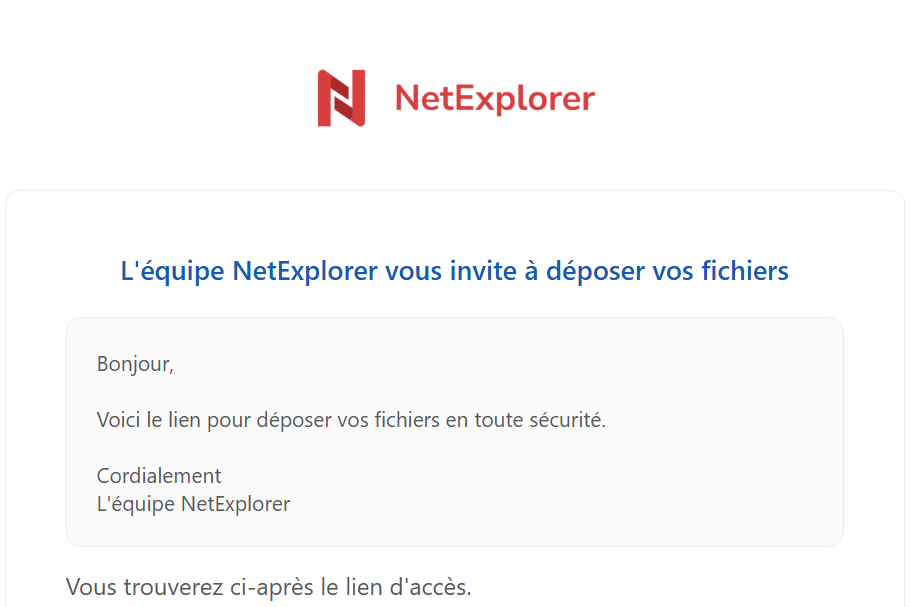
Task: Click the Cordialement closing line
Action: [159, 476]
